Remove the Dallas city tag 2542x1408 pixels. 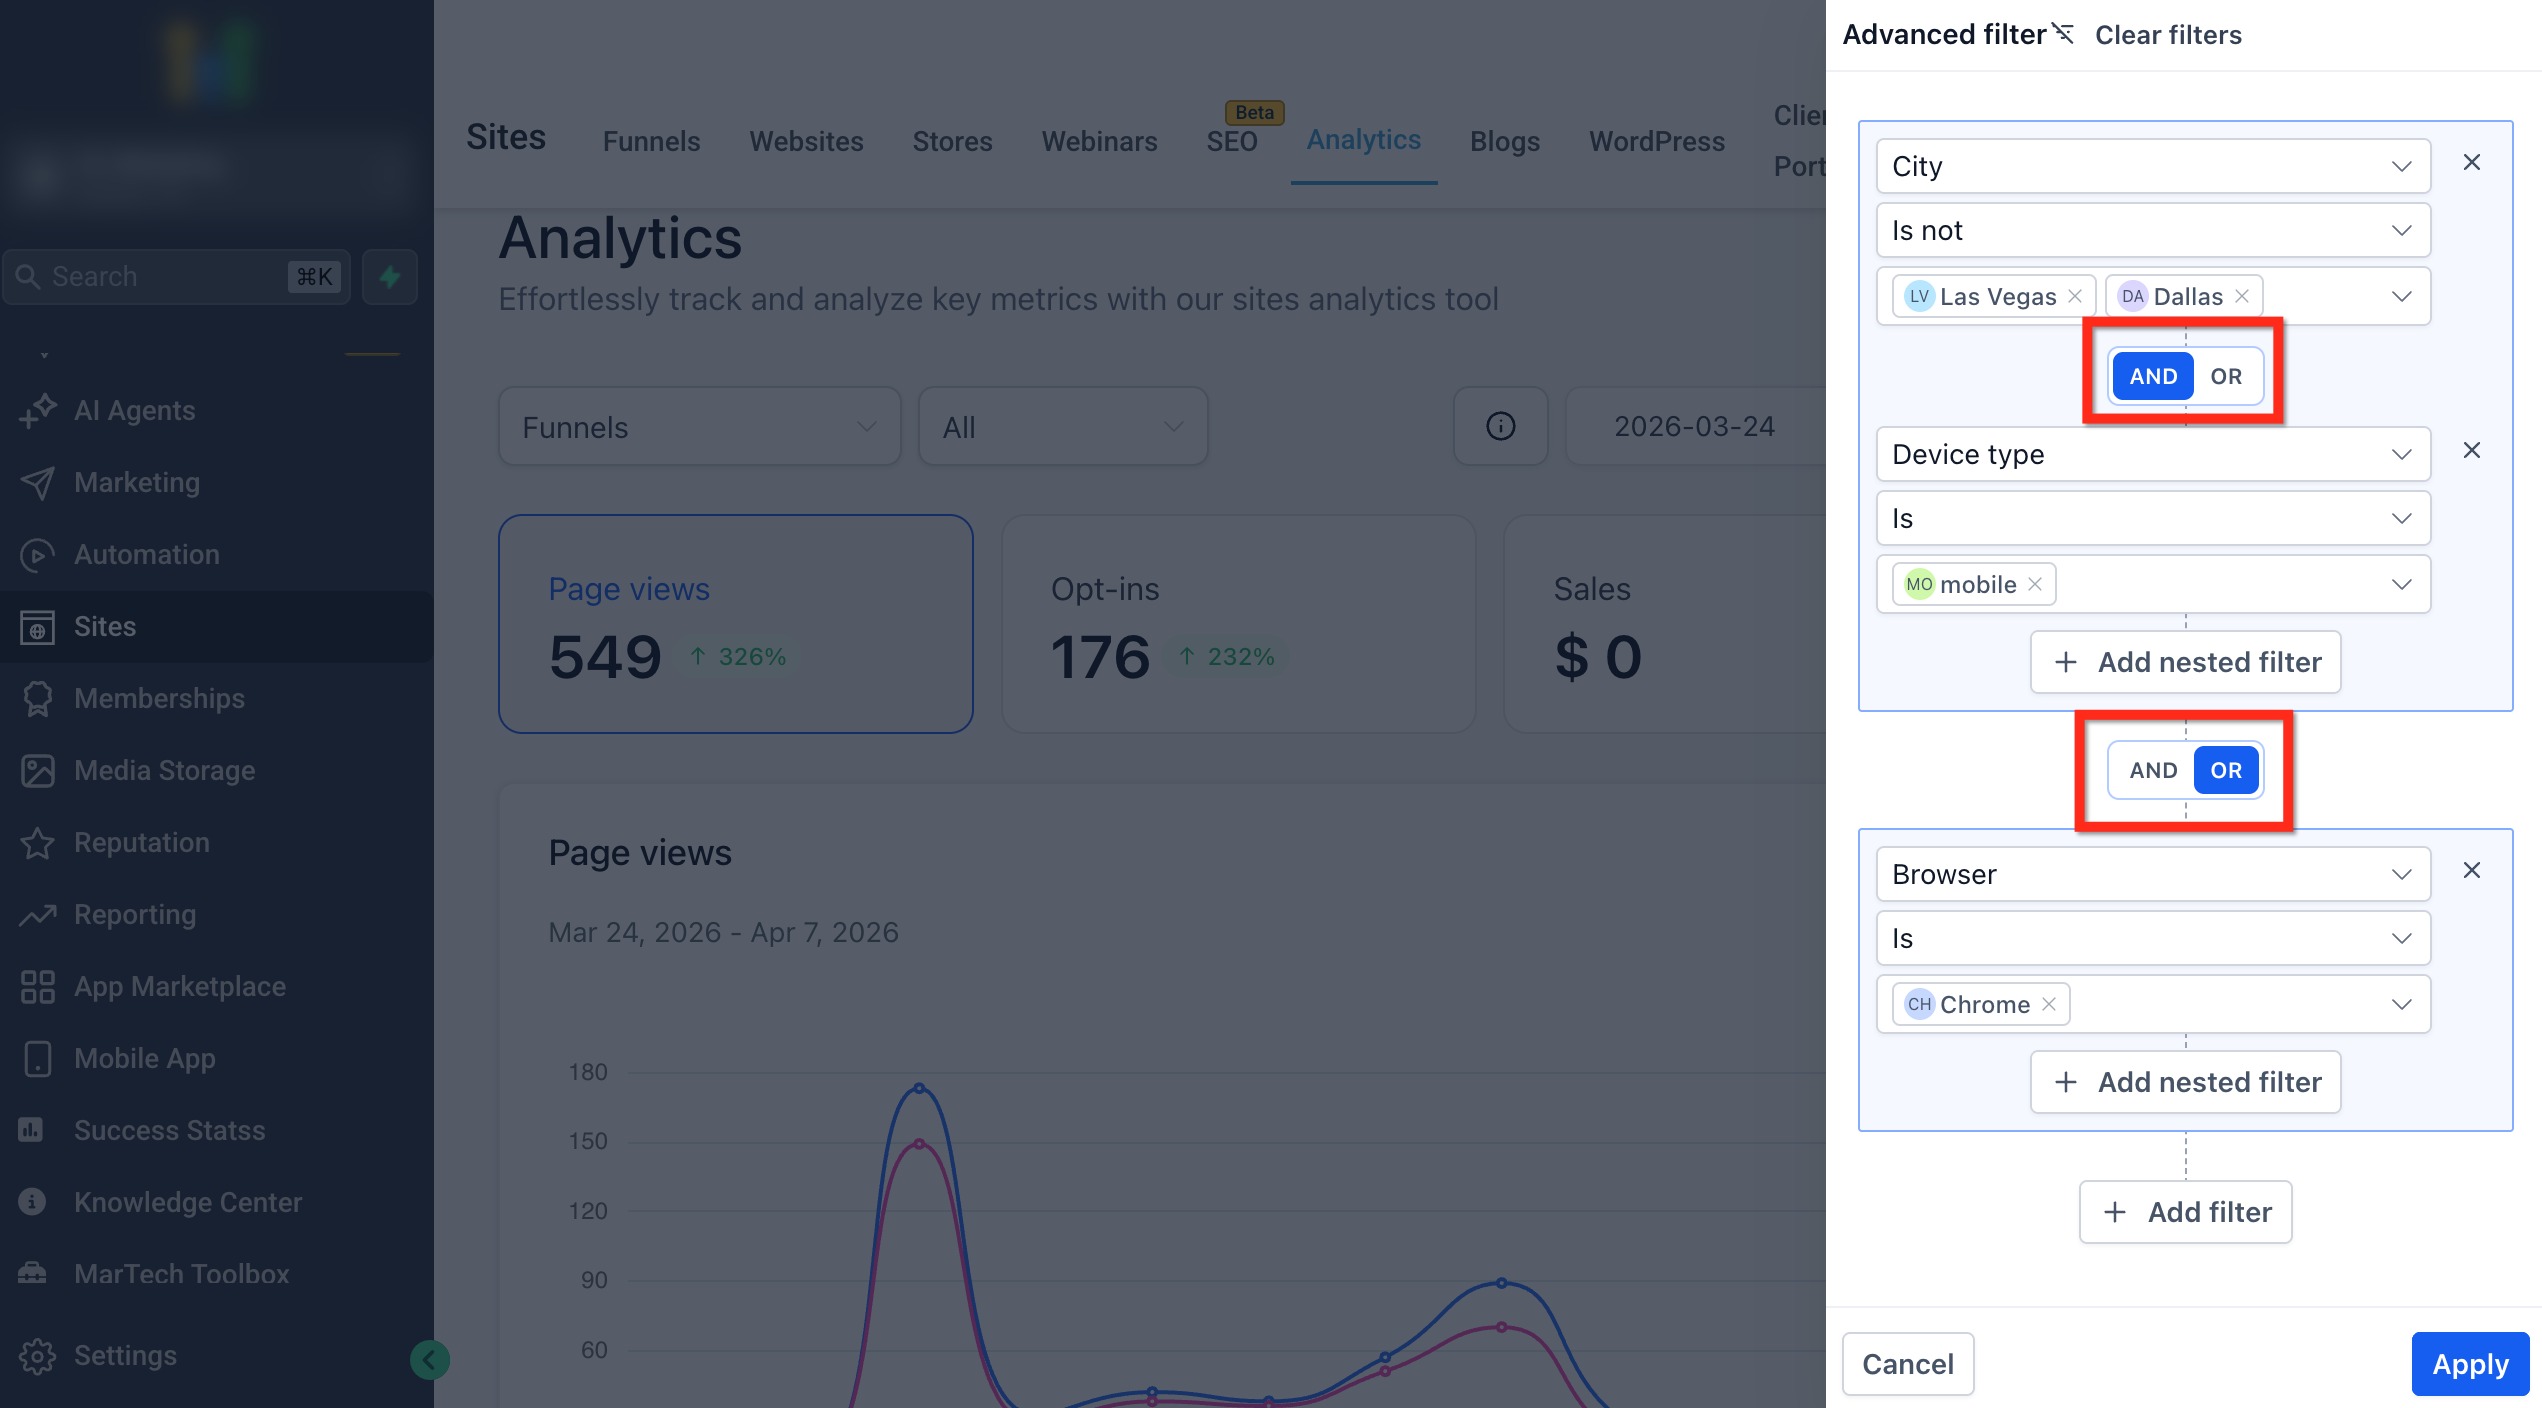(x=2242, y=297)
